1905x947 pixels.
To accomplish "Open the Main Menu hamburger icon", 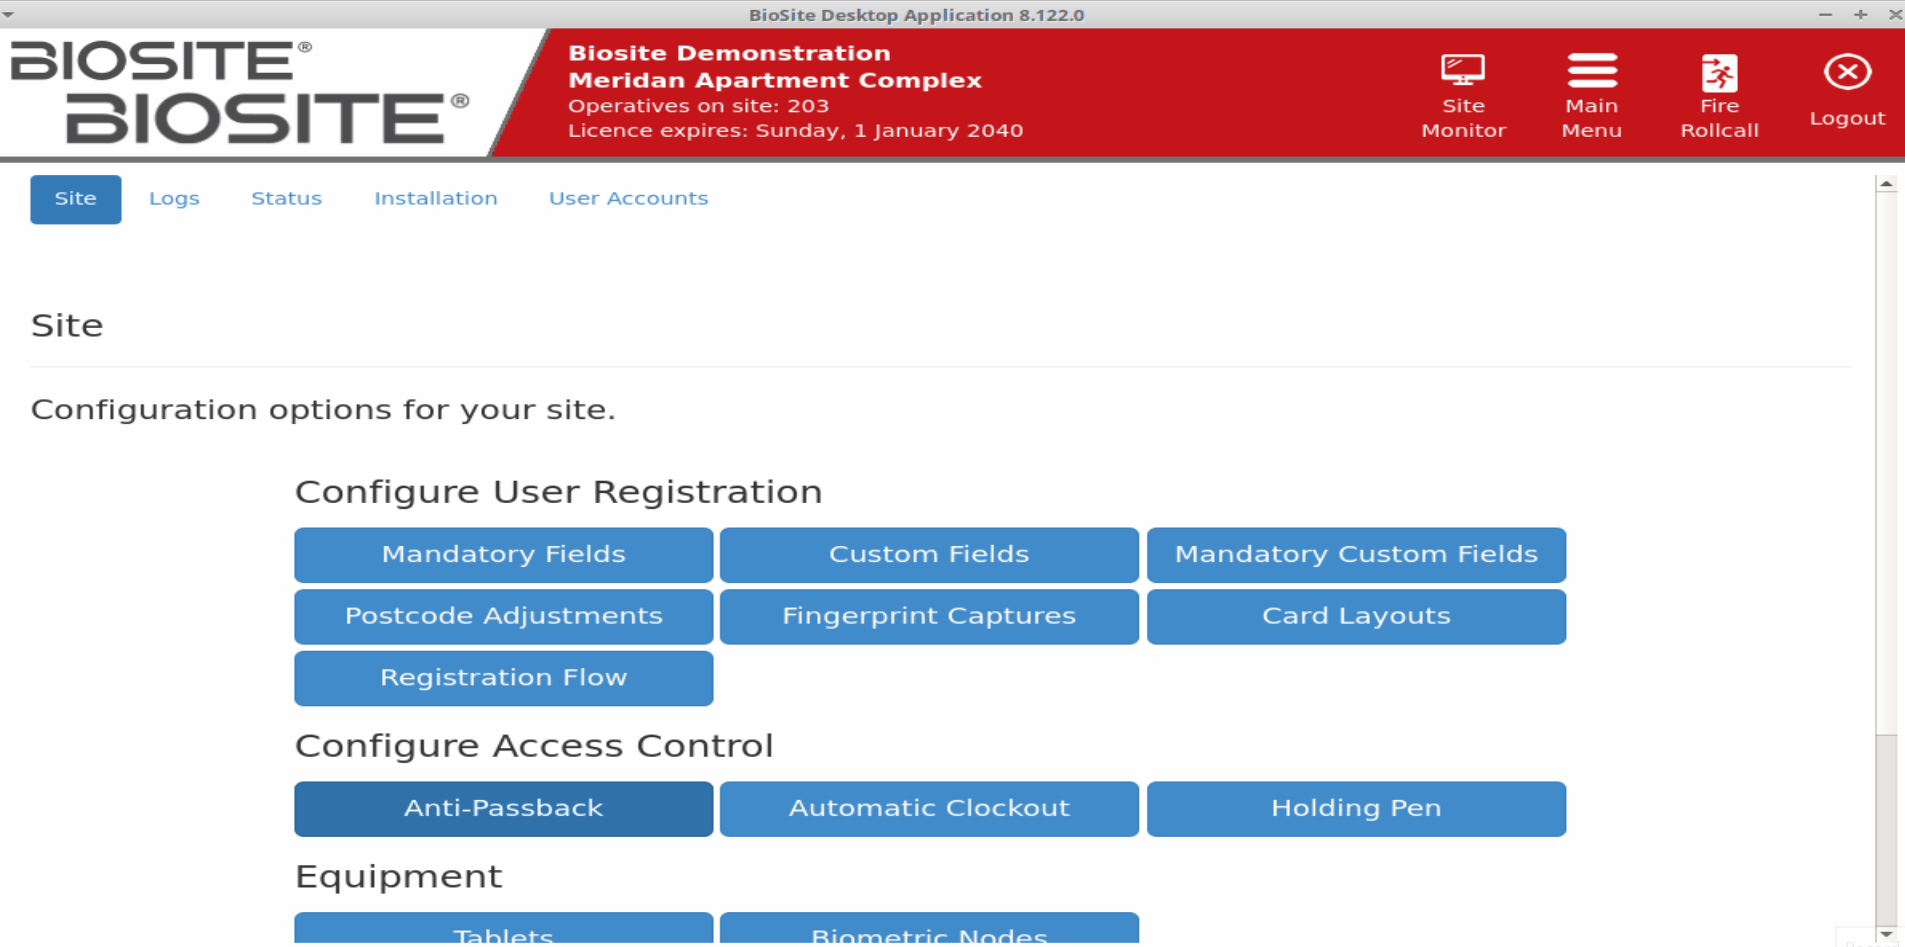I will pos(1592,71).
